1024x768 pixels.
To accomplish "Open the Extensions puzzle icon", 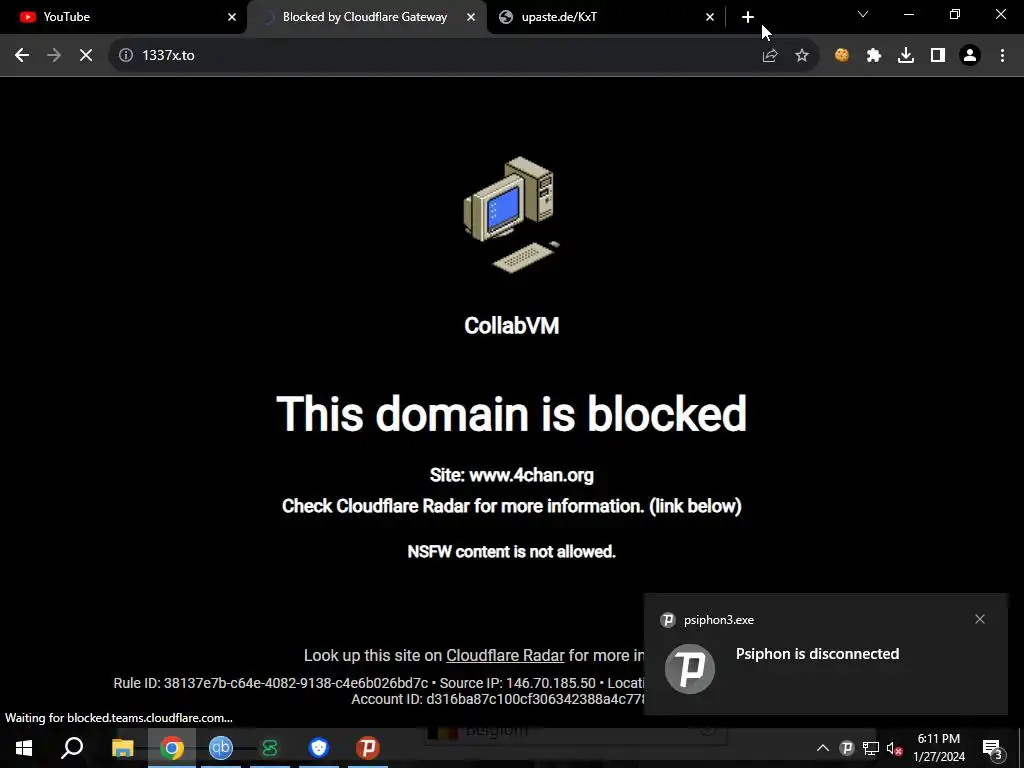I will [x=874, y=56].
